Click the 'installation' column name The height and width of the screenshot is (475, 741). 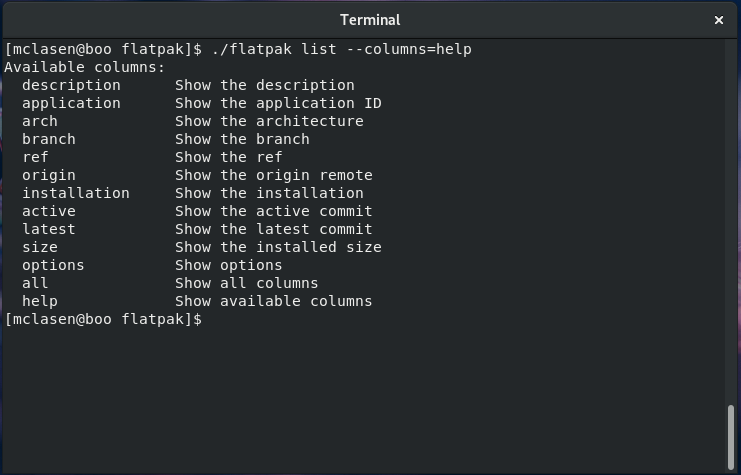[x=76, y=193]
